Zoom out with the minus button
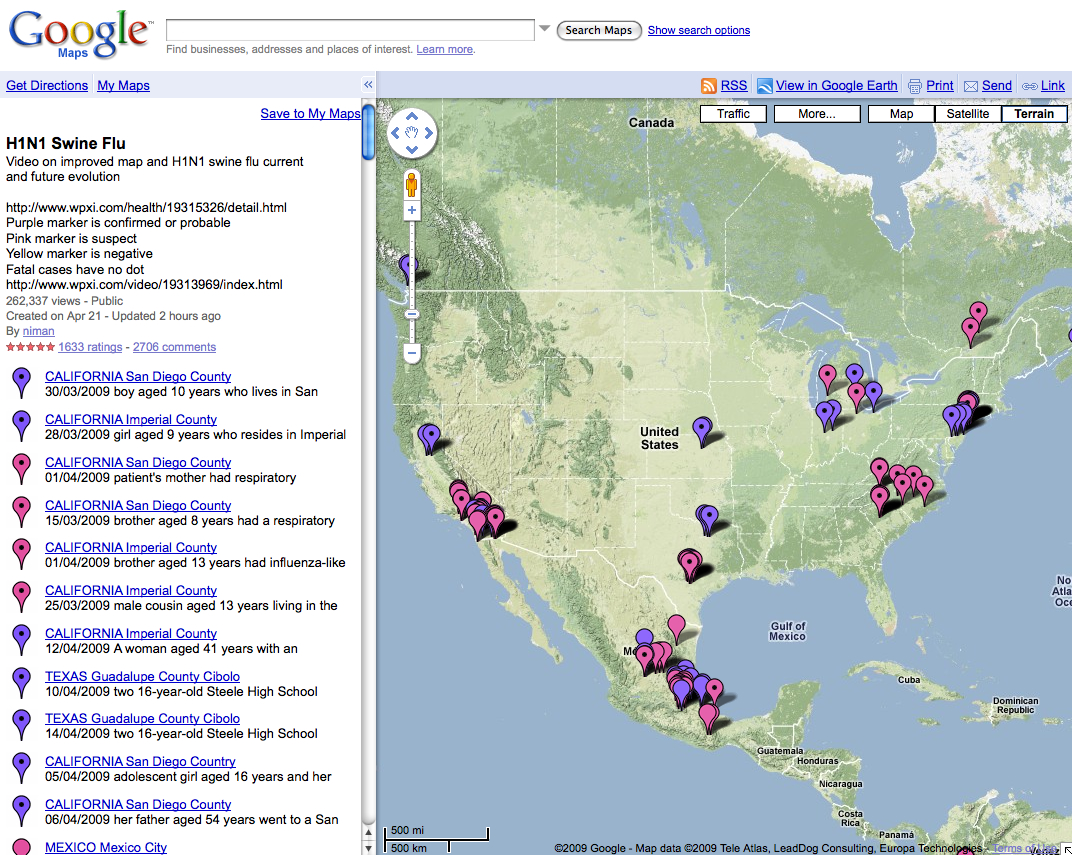The width and height of the screenshot is (1072, 855). pos(412,353)
